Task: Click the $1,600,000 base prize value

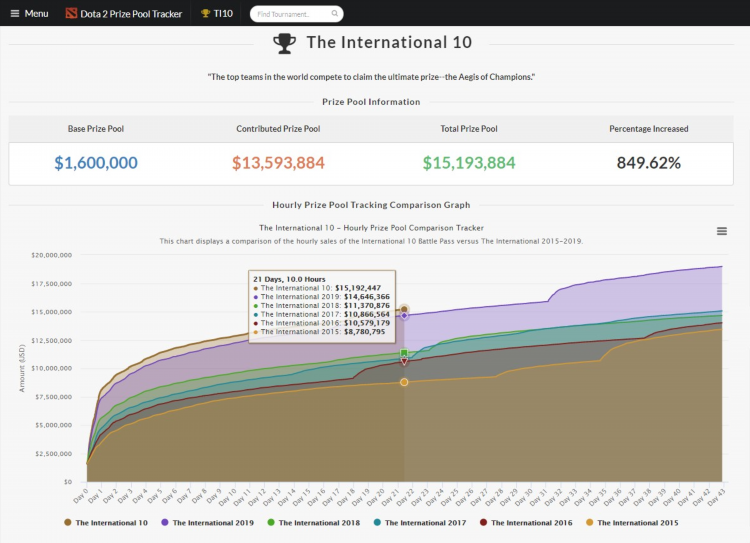Action: (96, 163)
